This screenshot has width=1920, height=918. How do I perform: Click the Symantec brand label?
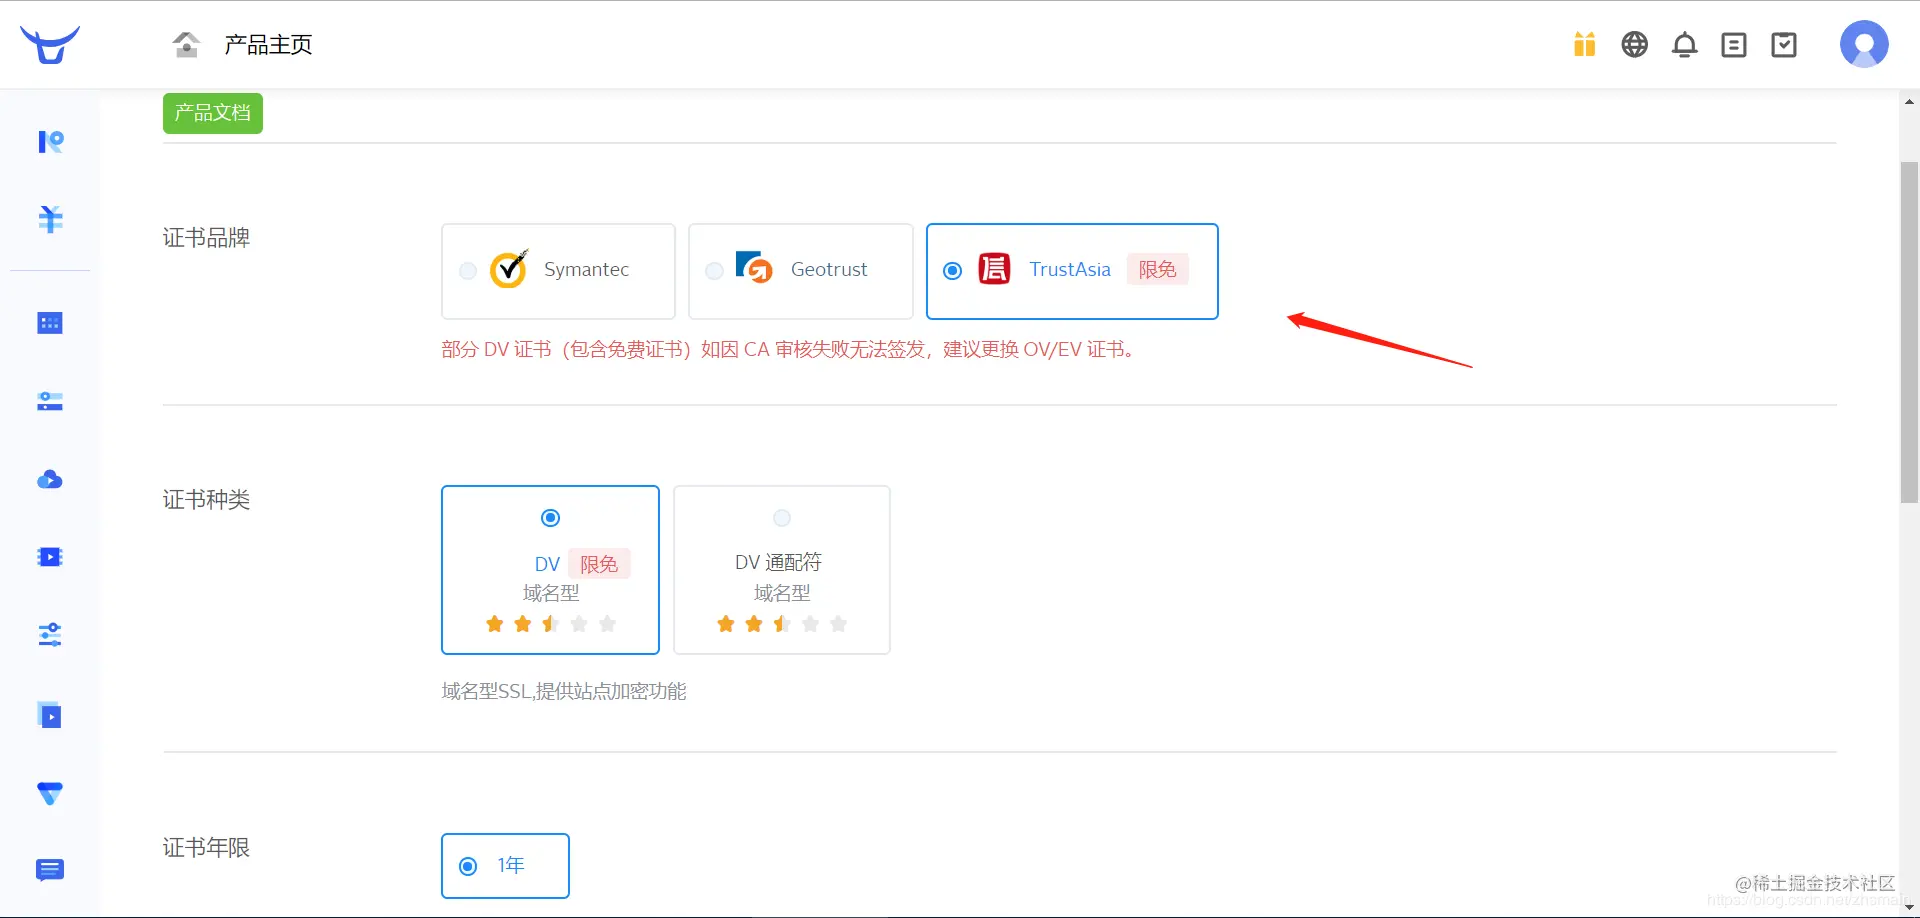586,269
